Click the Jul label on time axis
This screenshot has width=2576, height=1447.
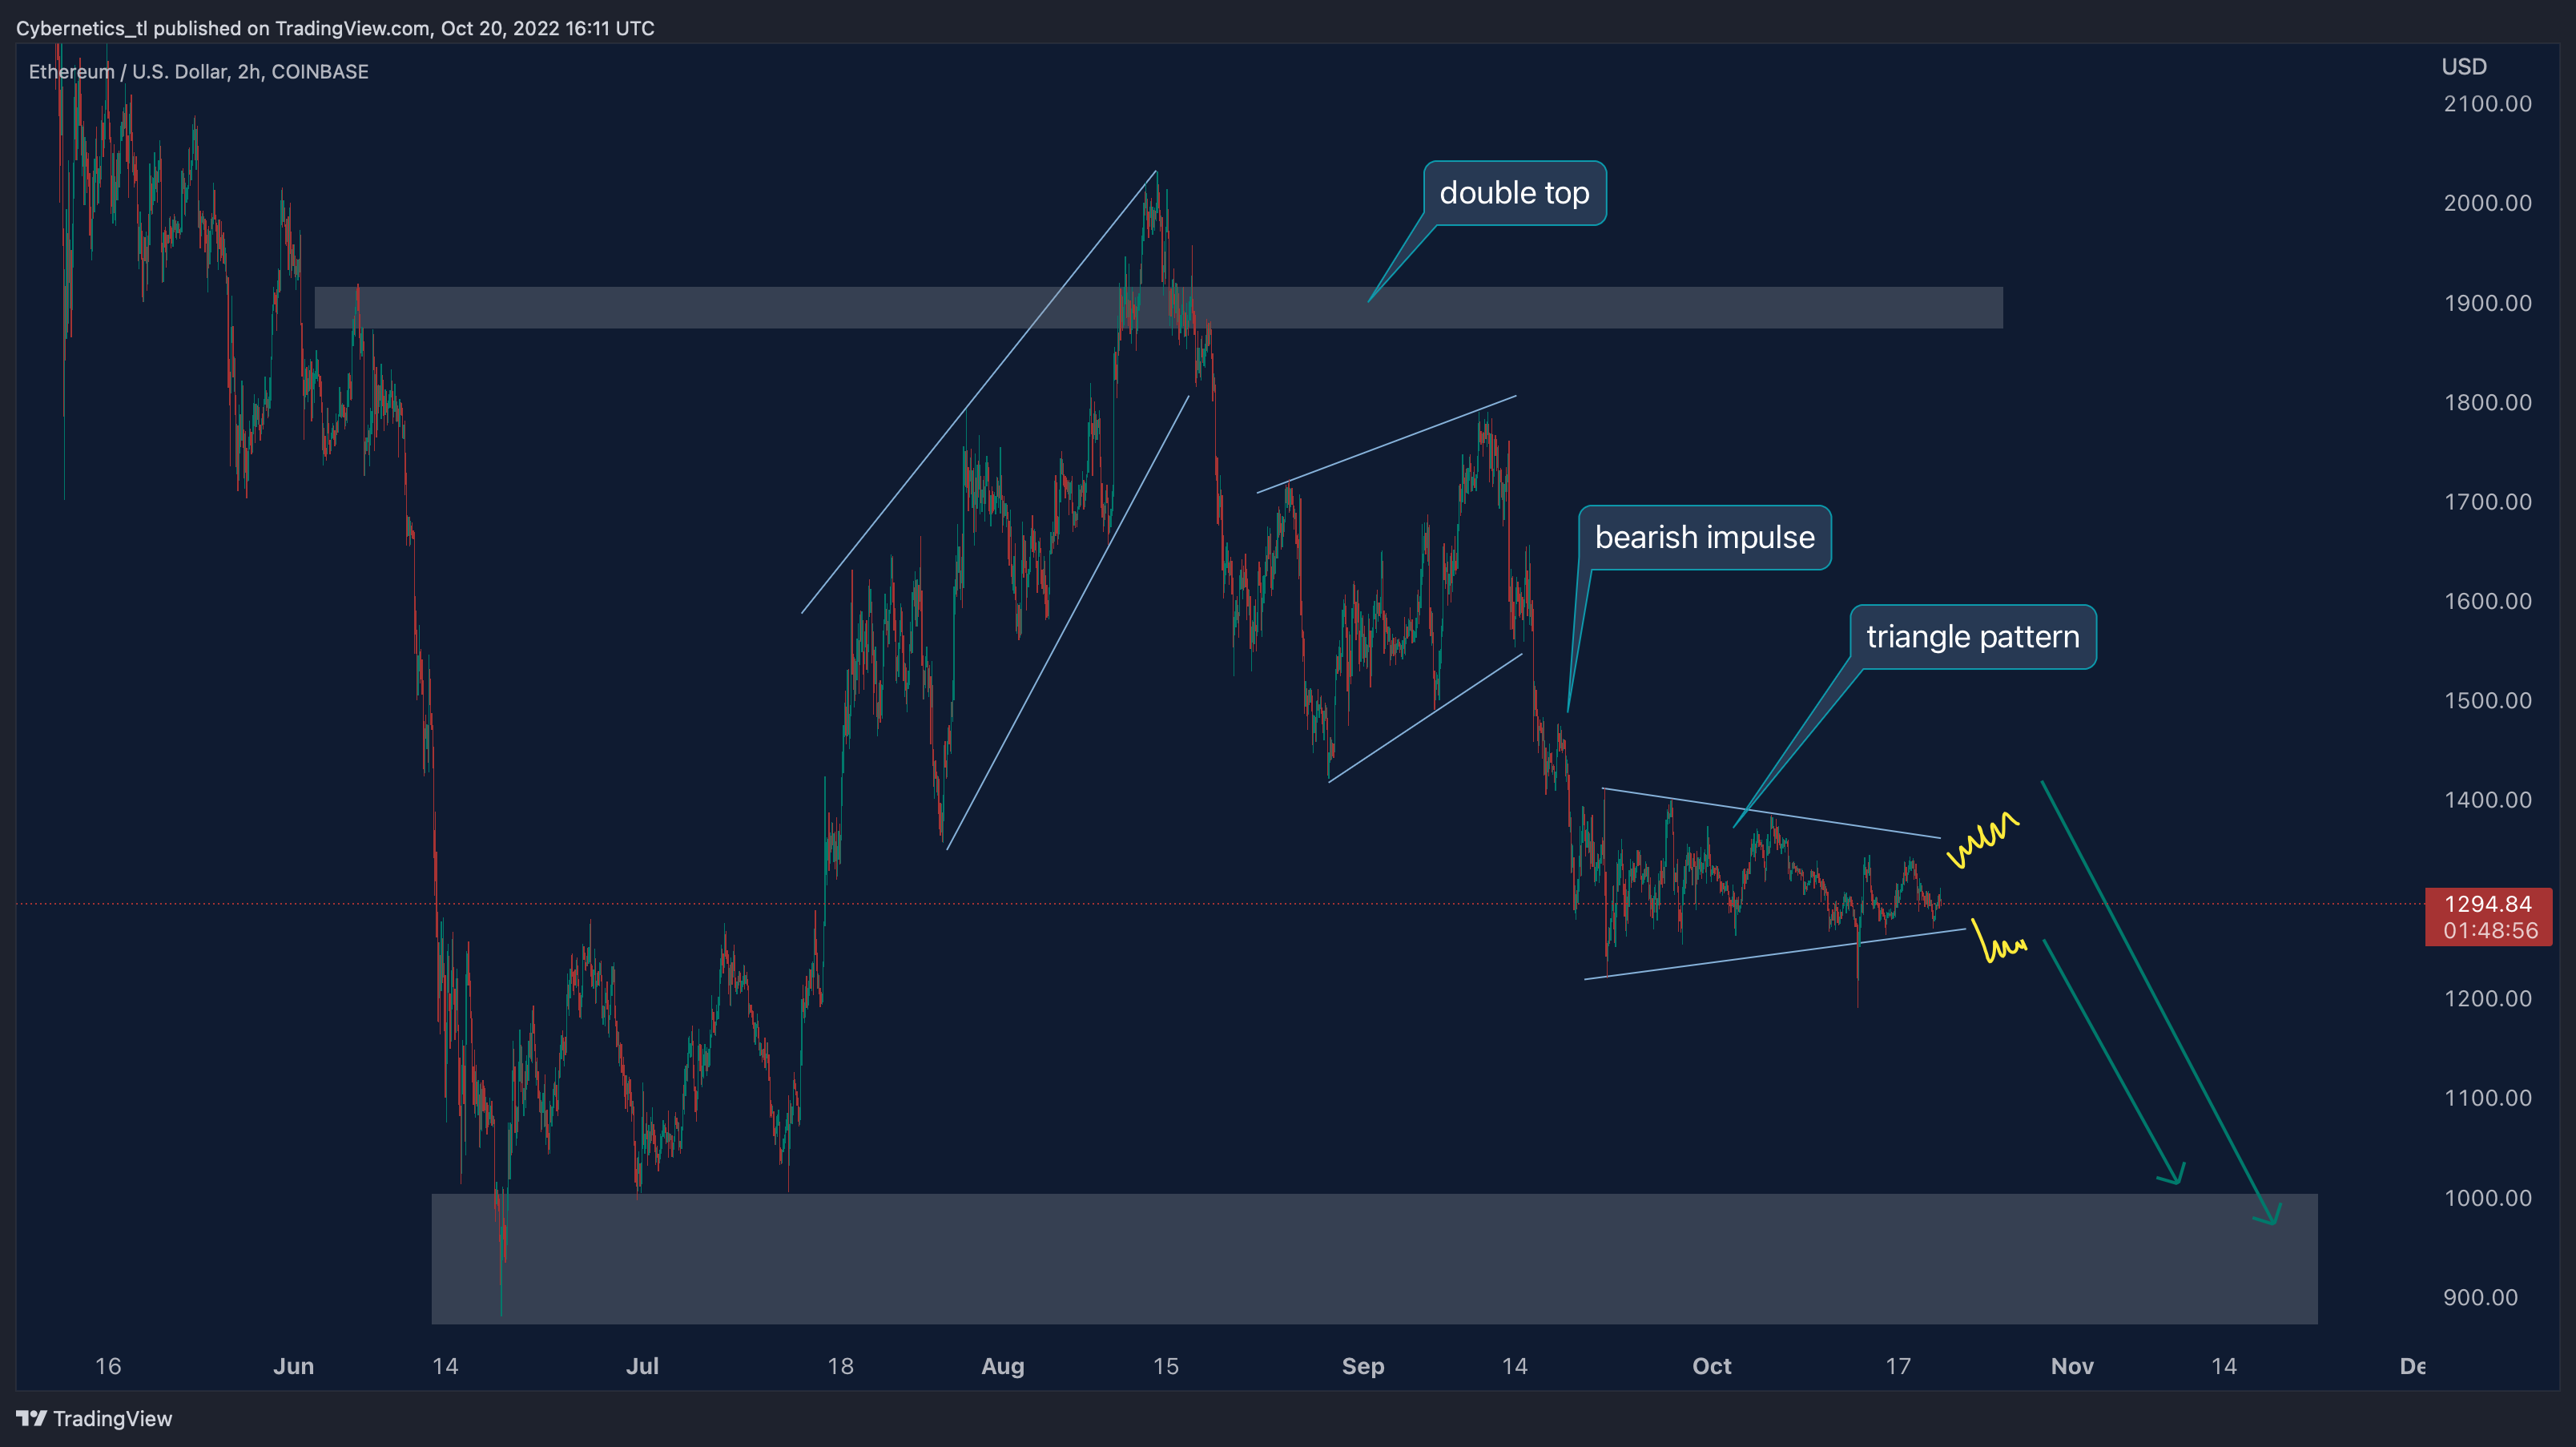642,1366
